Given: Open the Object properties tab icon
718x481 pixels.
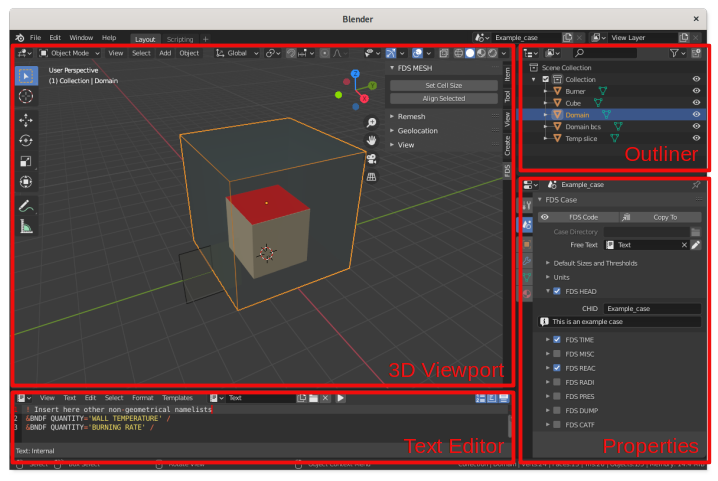Looking at the screenshot, I should pyautogui.click(x=527, y=244).
